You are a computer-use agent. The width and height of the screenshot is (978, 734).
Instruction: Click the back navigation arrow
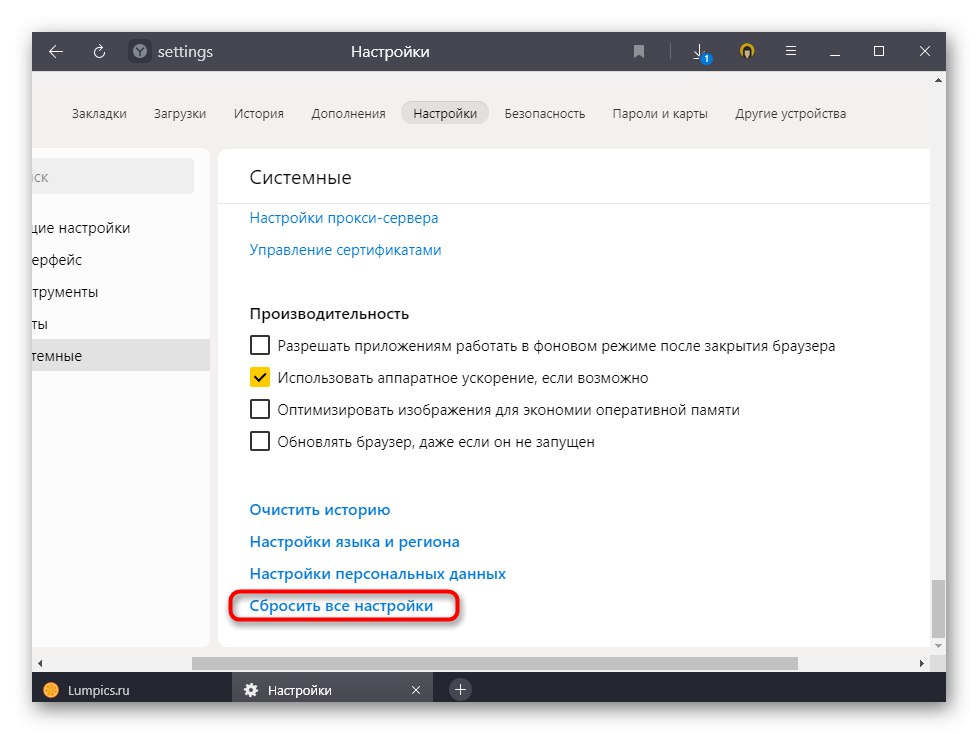(x=56, y=51)
